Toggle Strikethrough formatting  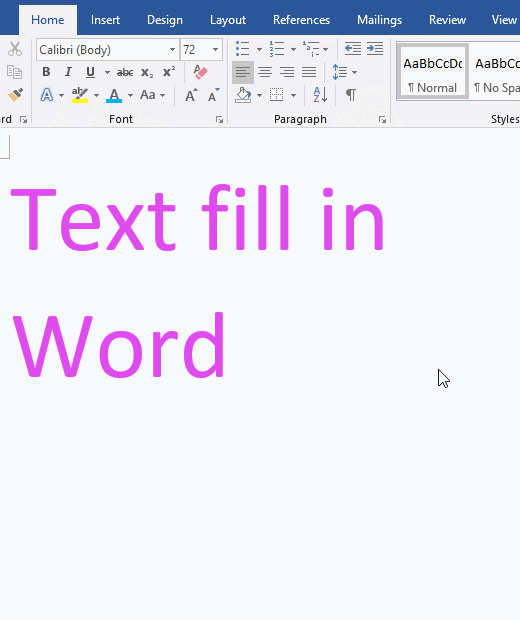point(125,72)
